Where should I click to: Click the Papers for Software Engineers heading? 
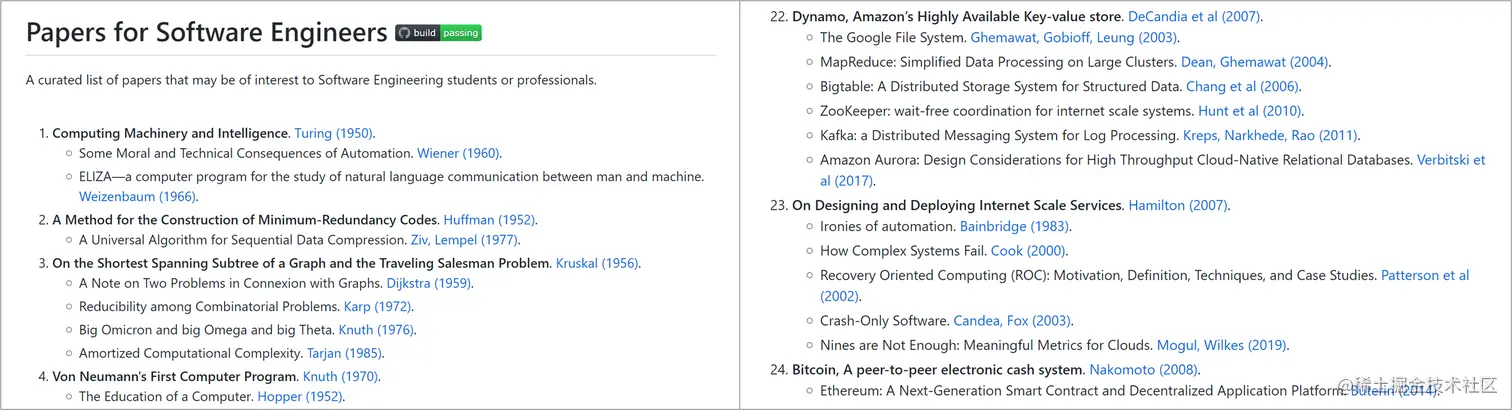click(x=206, y=32)
